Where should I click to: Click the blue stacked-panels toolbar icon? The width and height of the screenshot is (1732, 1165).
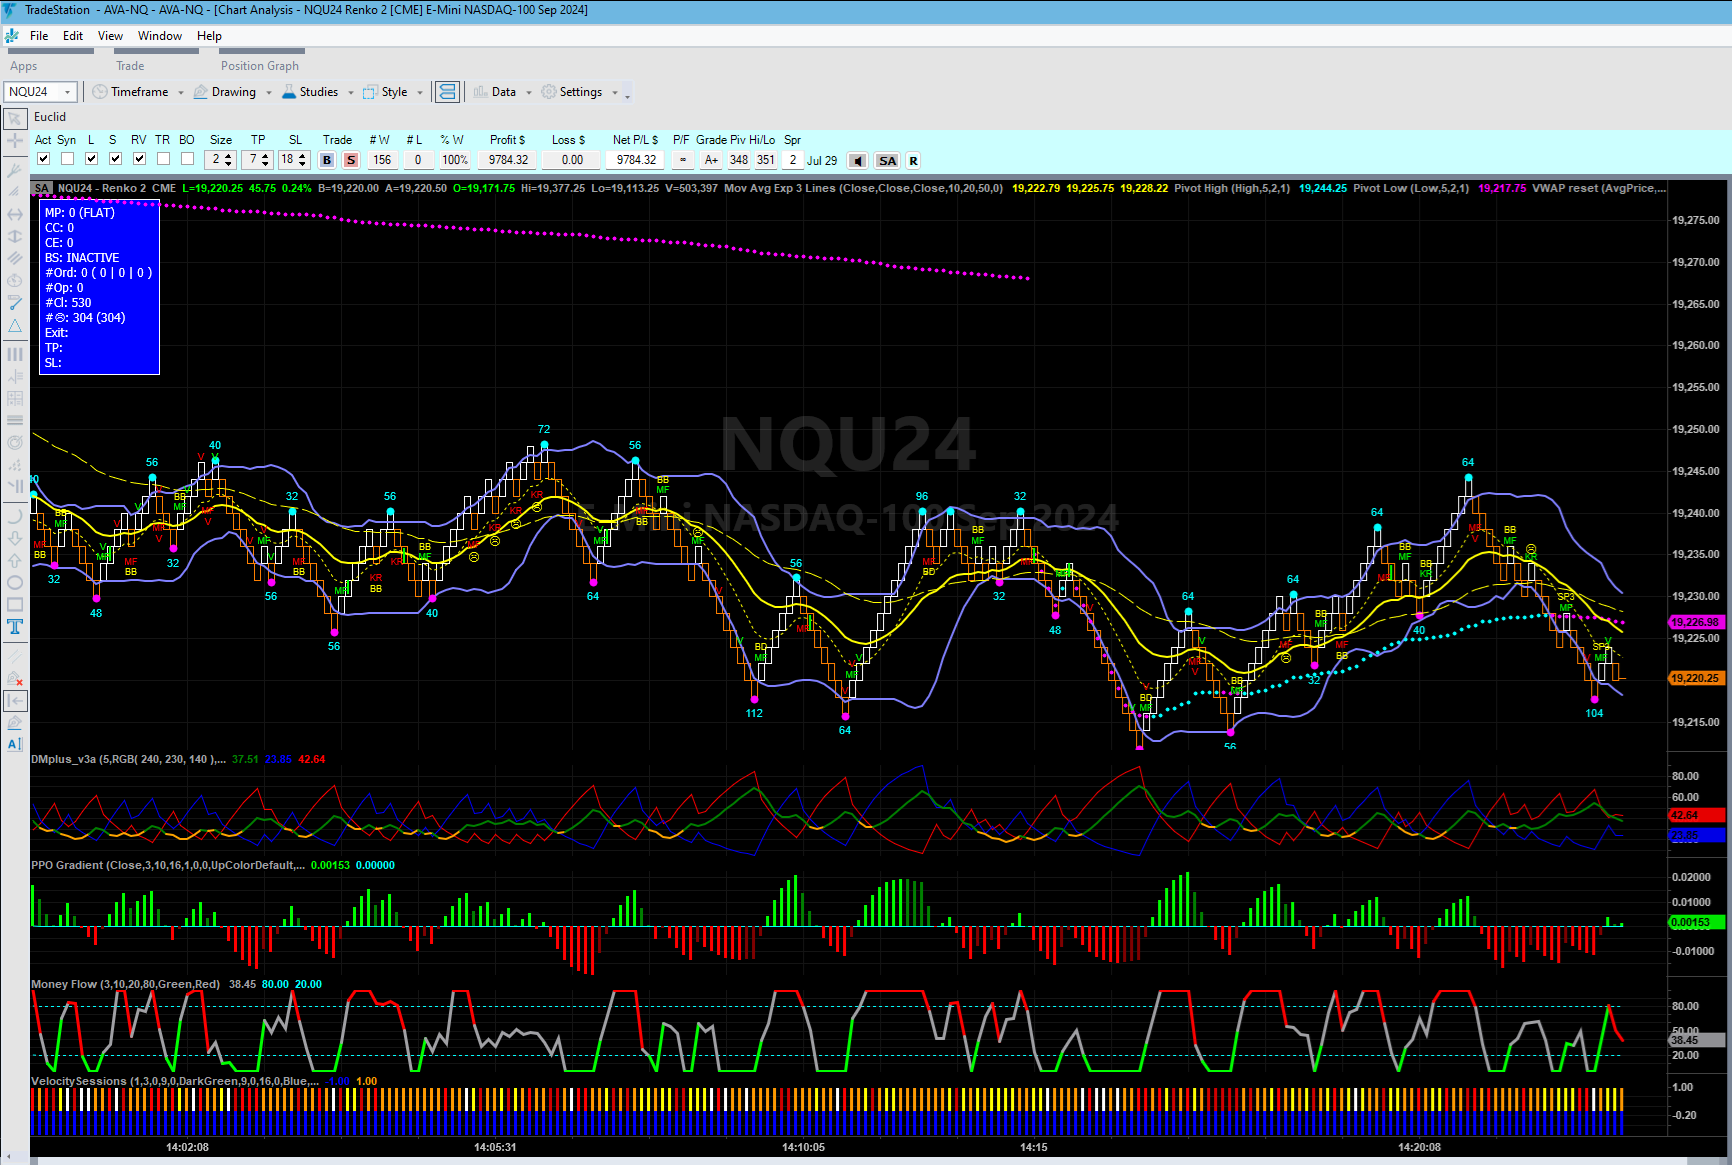(x=447, y=92)
